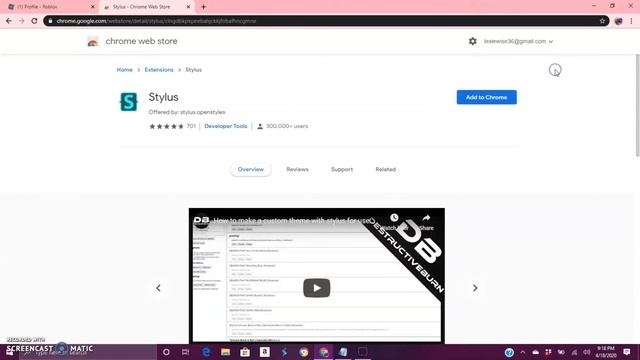
Task: Open Microsoft Store from taskbar
Action: click(245, 352)
